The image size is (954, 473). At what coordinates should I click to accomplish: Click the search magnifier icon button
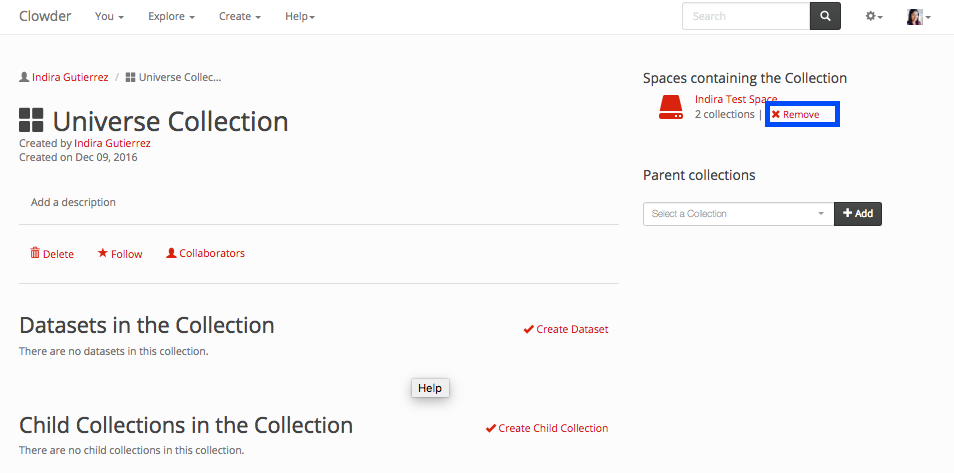(825, 17)
